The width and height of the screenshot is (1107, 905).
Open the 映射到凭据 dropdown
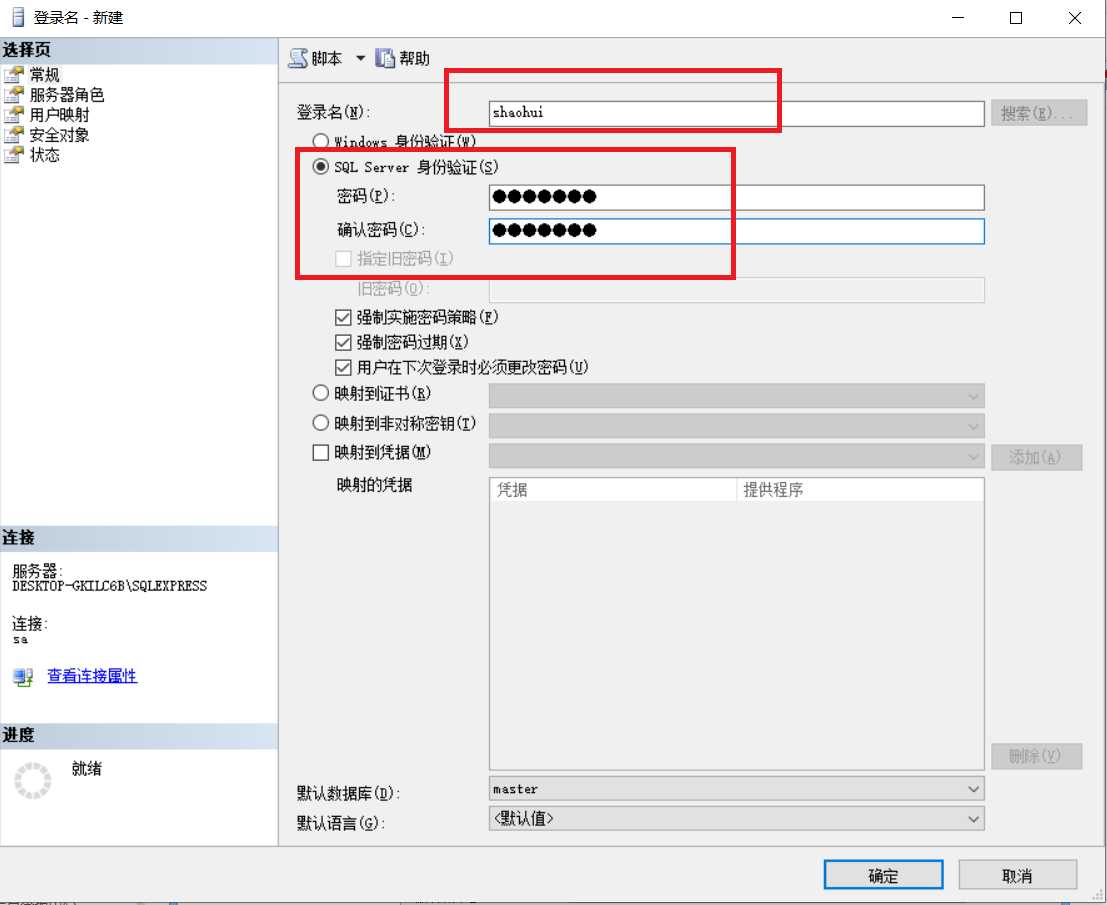[x=736, y=456]
